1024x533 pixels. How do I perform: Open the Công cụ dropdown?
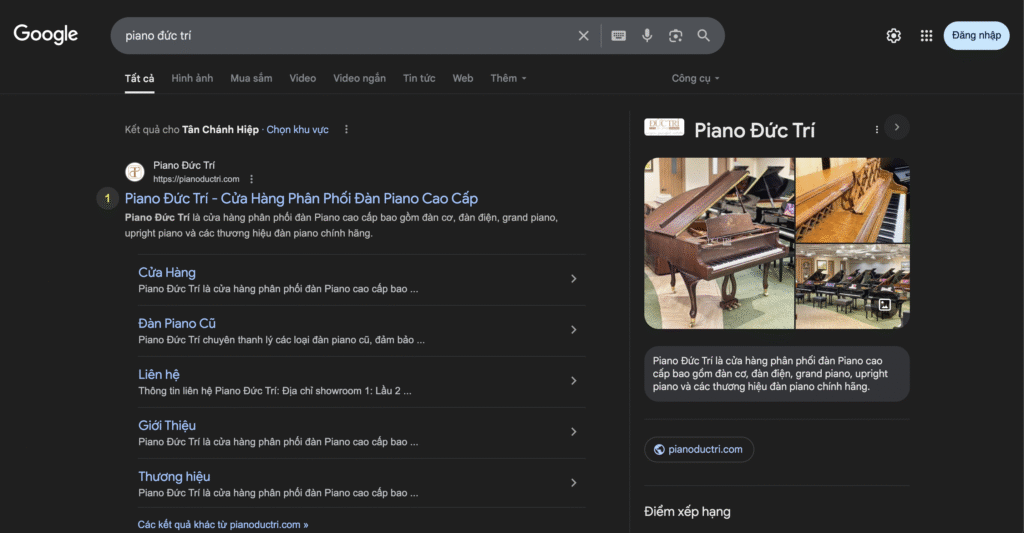pyautogui.click(x=696, y=78)
